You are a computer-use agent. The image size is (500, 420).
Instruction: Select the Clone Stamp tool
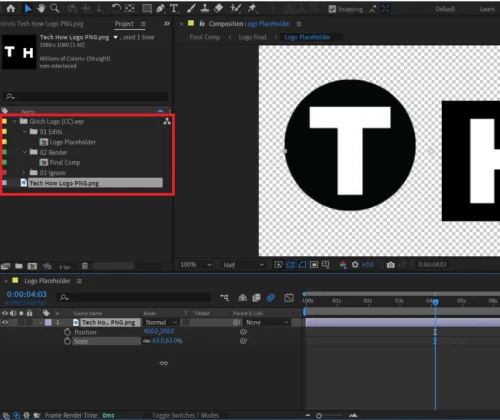(205, 8)
